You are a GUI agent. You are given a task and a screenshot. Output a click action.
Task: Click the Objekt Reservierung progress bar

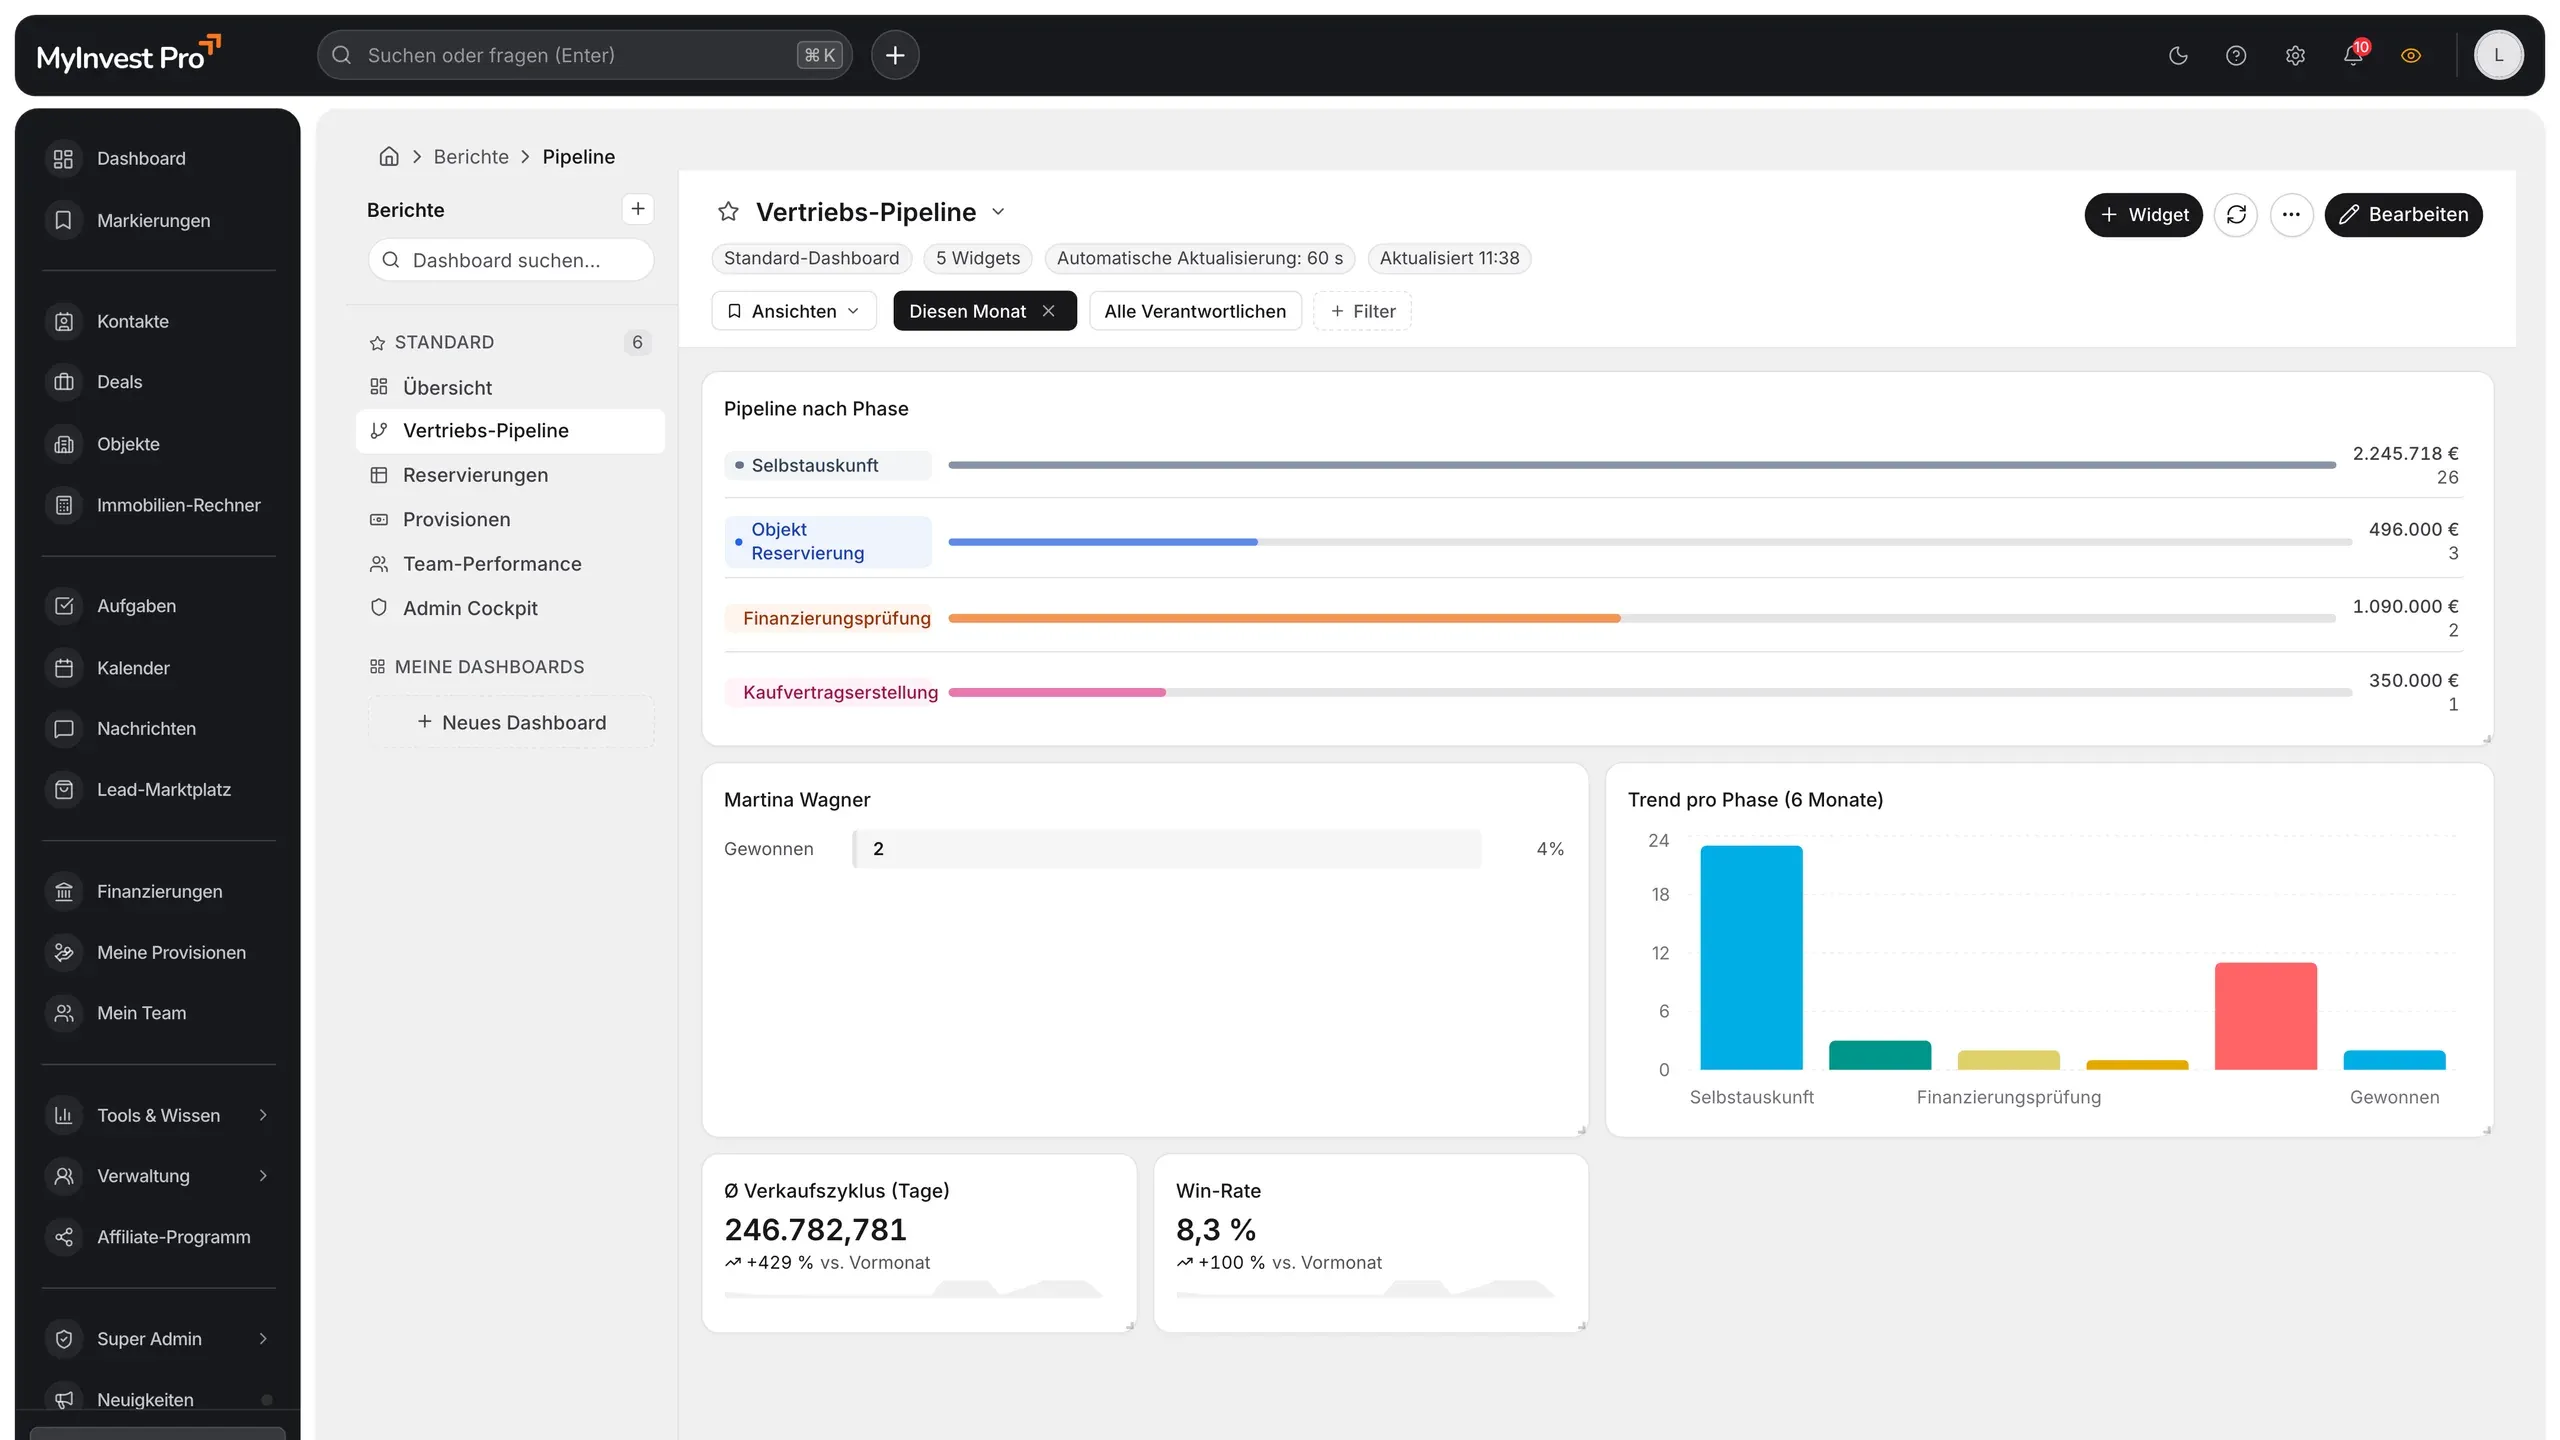coord(1650,542)
